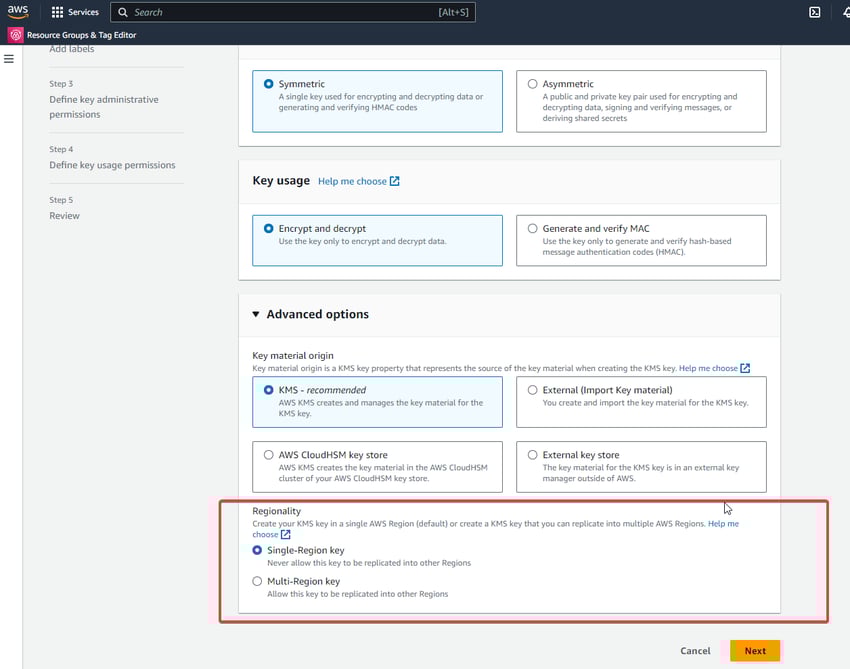Collapse the Advanced options section
This screenshot has width=850, height=669.
point(258,313)
